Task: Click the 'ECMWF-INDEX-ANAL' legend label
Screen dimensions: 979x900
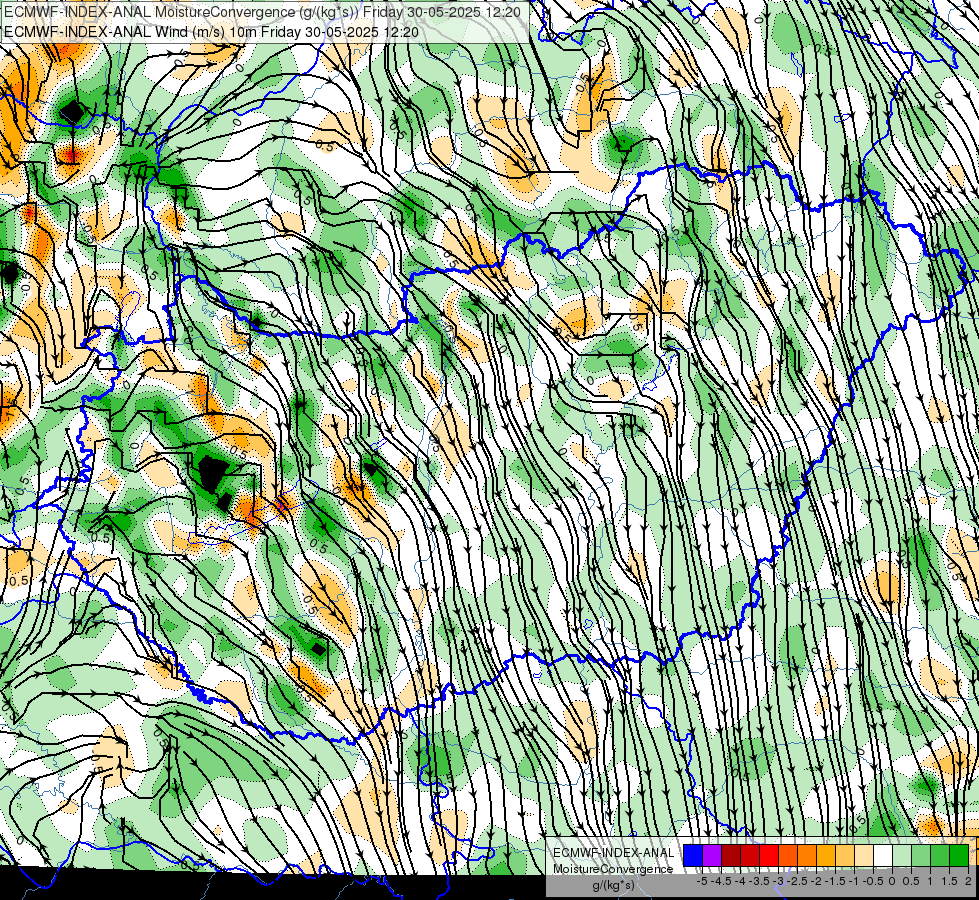Action: point(613,853)
